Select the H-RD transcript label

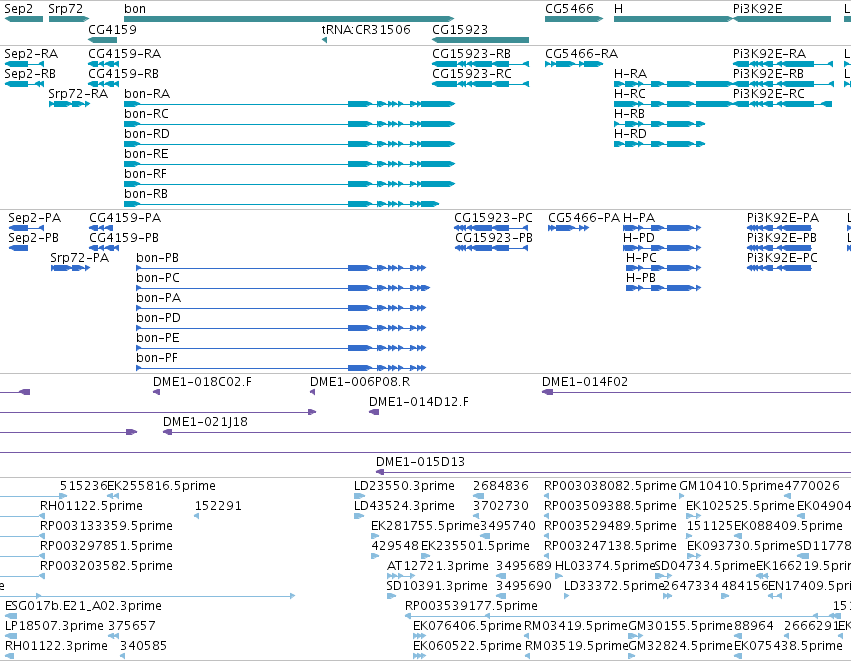tap(630, 134)
